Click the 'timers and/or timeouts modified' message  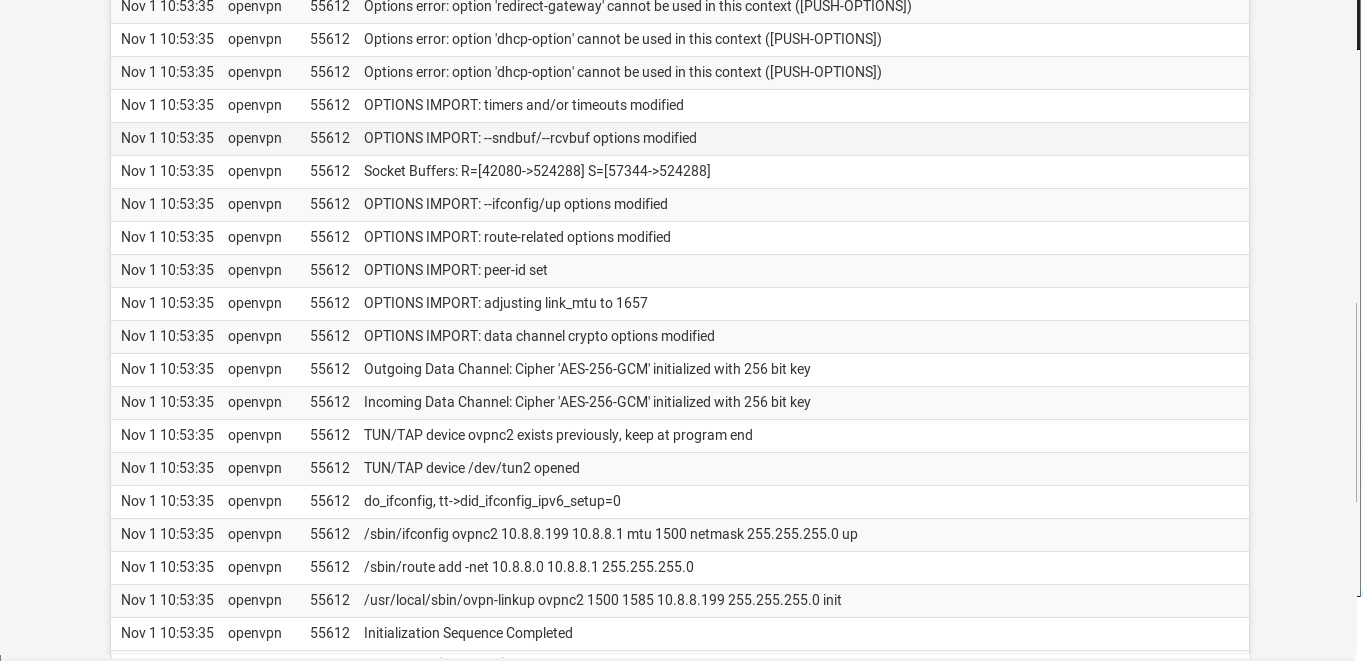[523, 105]
